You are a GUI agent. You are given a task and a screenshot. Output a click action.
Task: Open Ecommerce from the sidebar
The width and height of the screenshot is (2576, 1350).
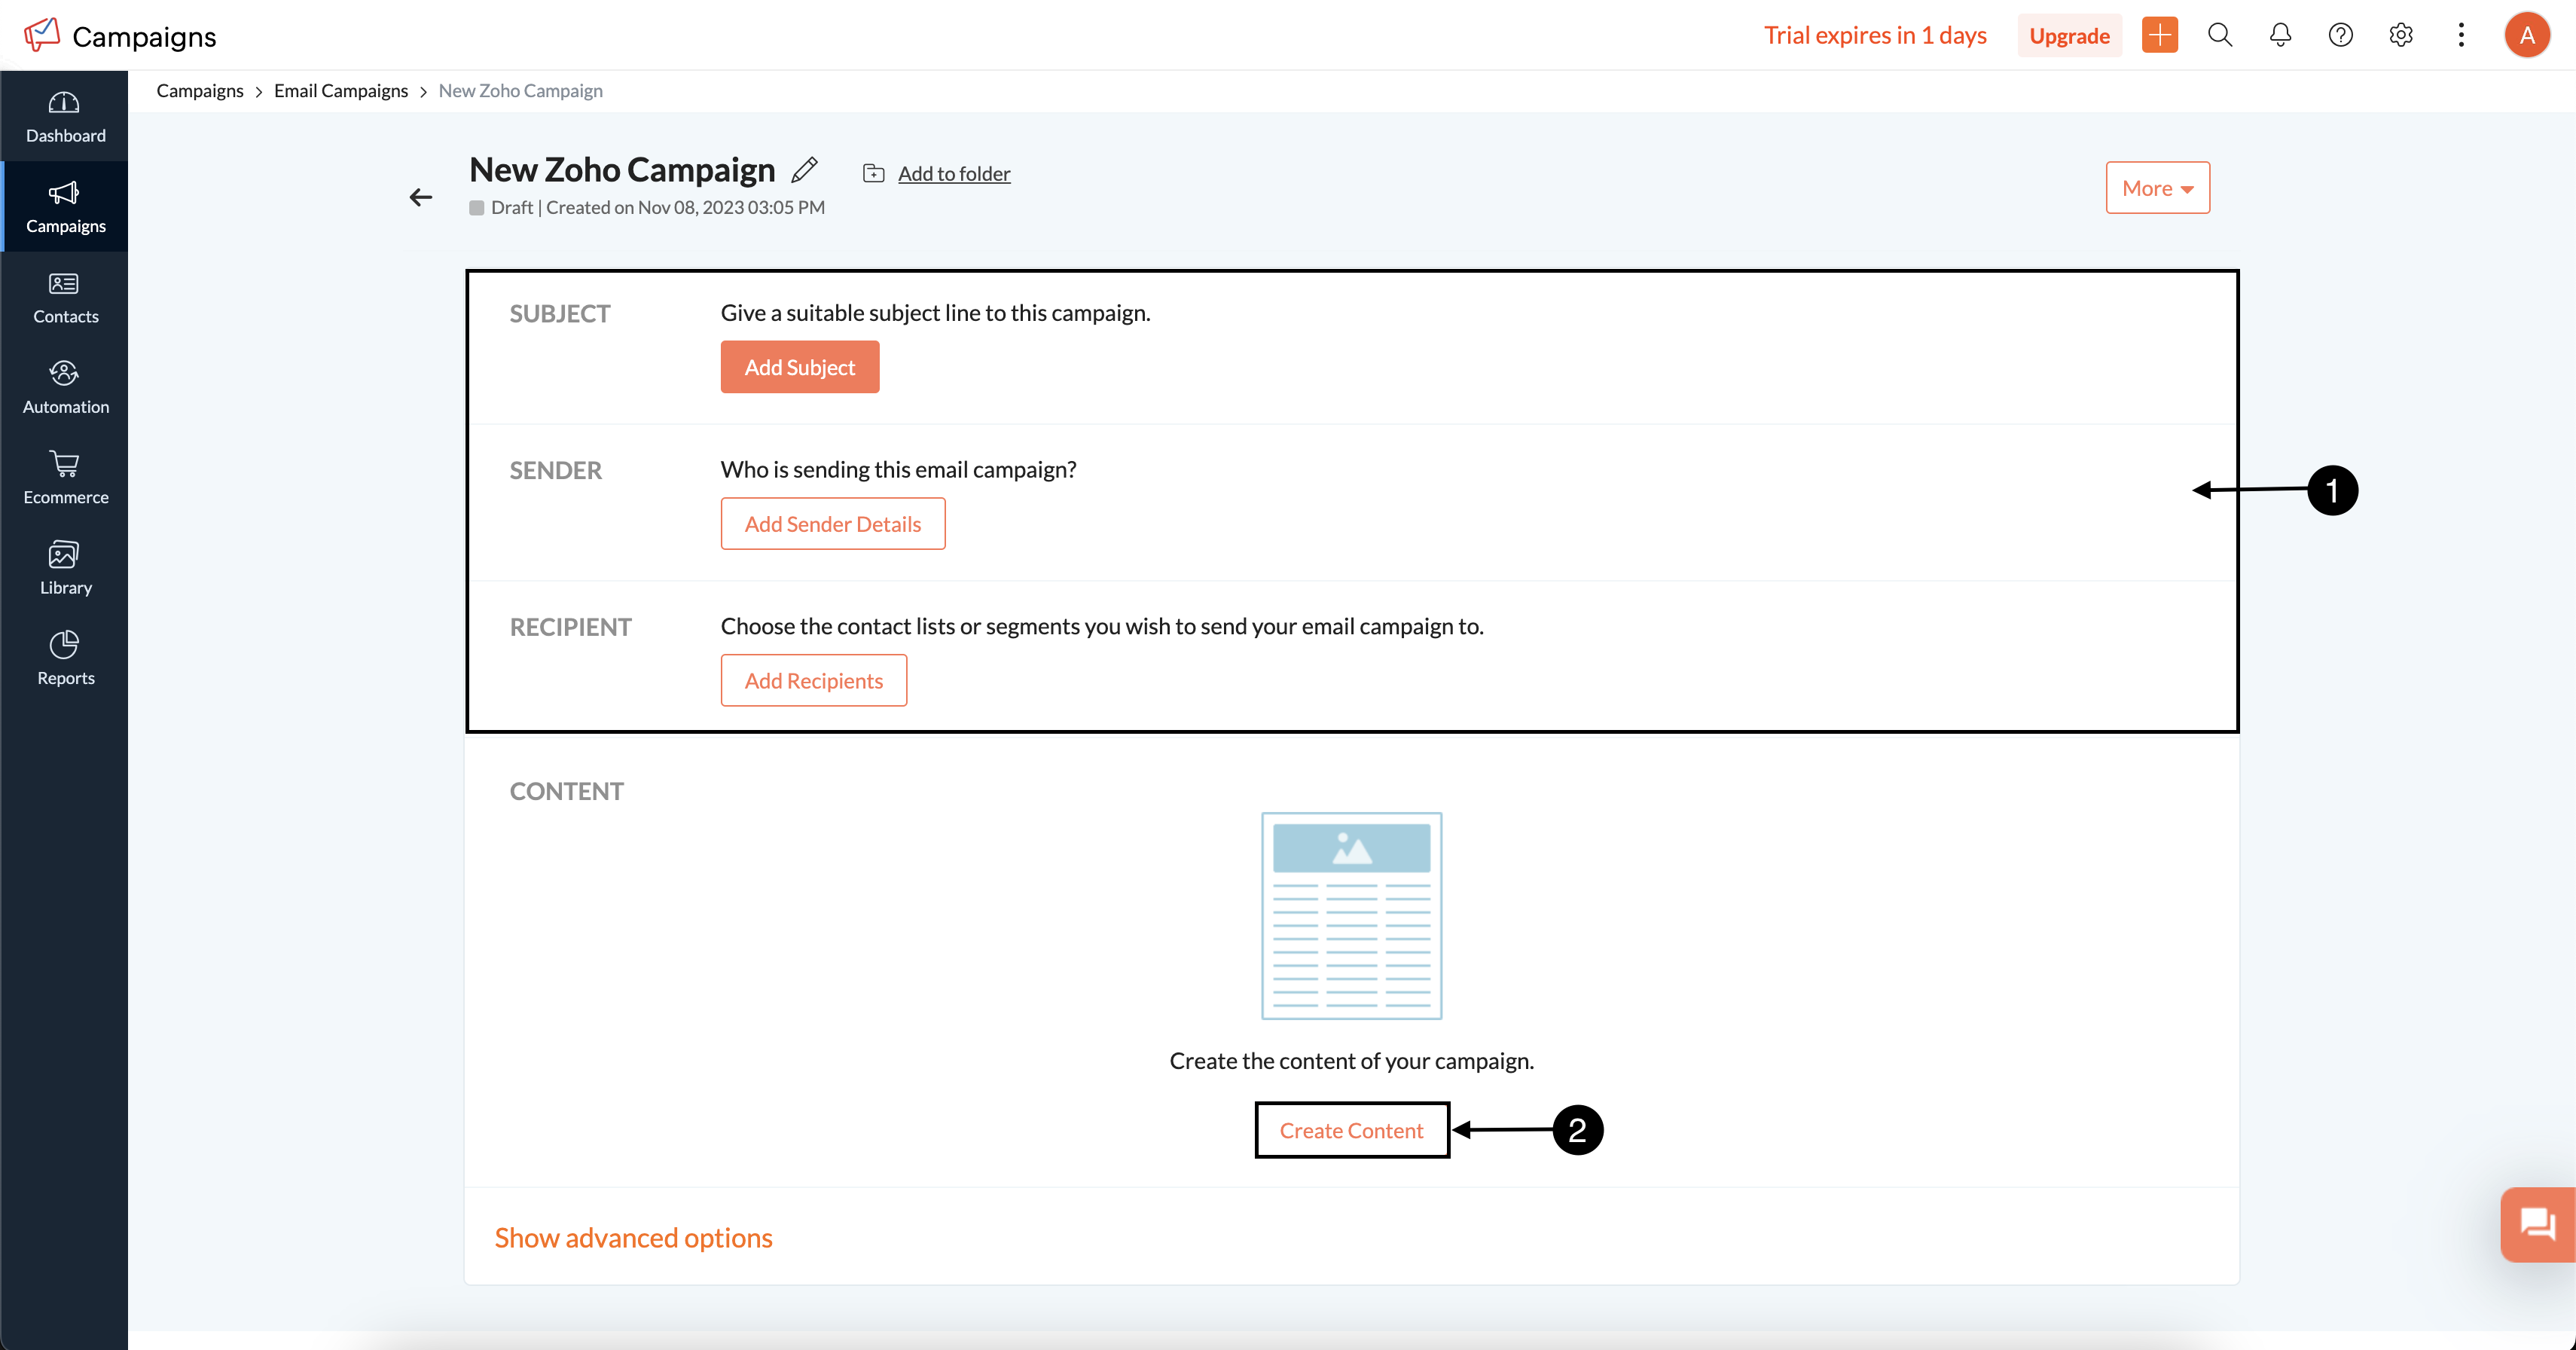coord(65,478)
